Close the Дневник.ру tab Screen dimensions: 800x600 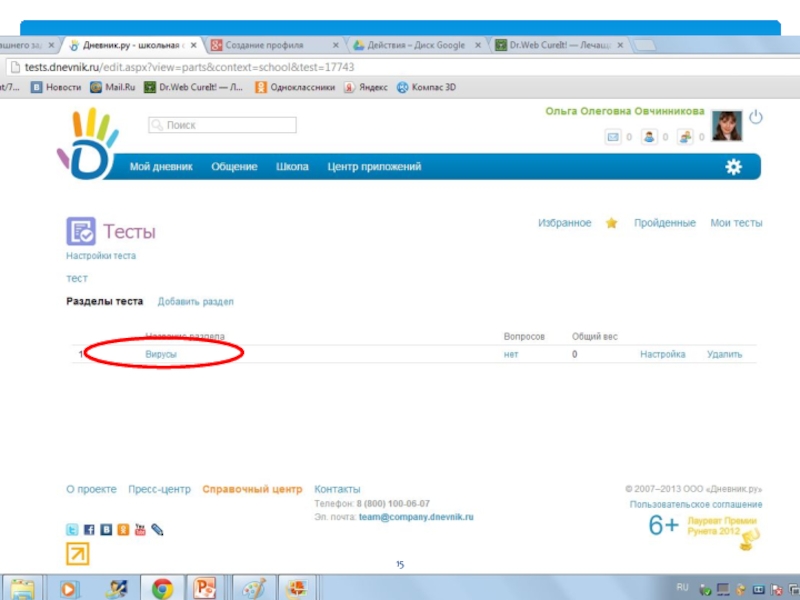[193, 45]
